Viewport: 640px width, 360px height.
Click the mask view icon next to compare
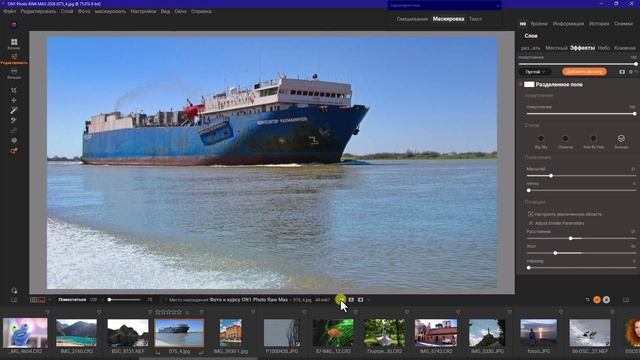pyautogui.click(x=360, y=300)
